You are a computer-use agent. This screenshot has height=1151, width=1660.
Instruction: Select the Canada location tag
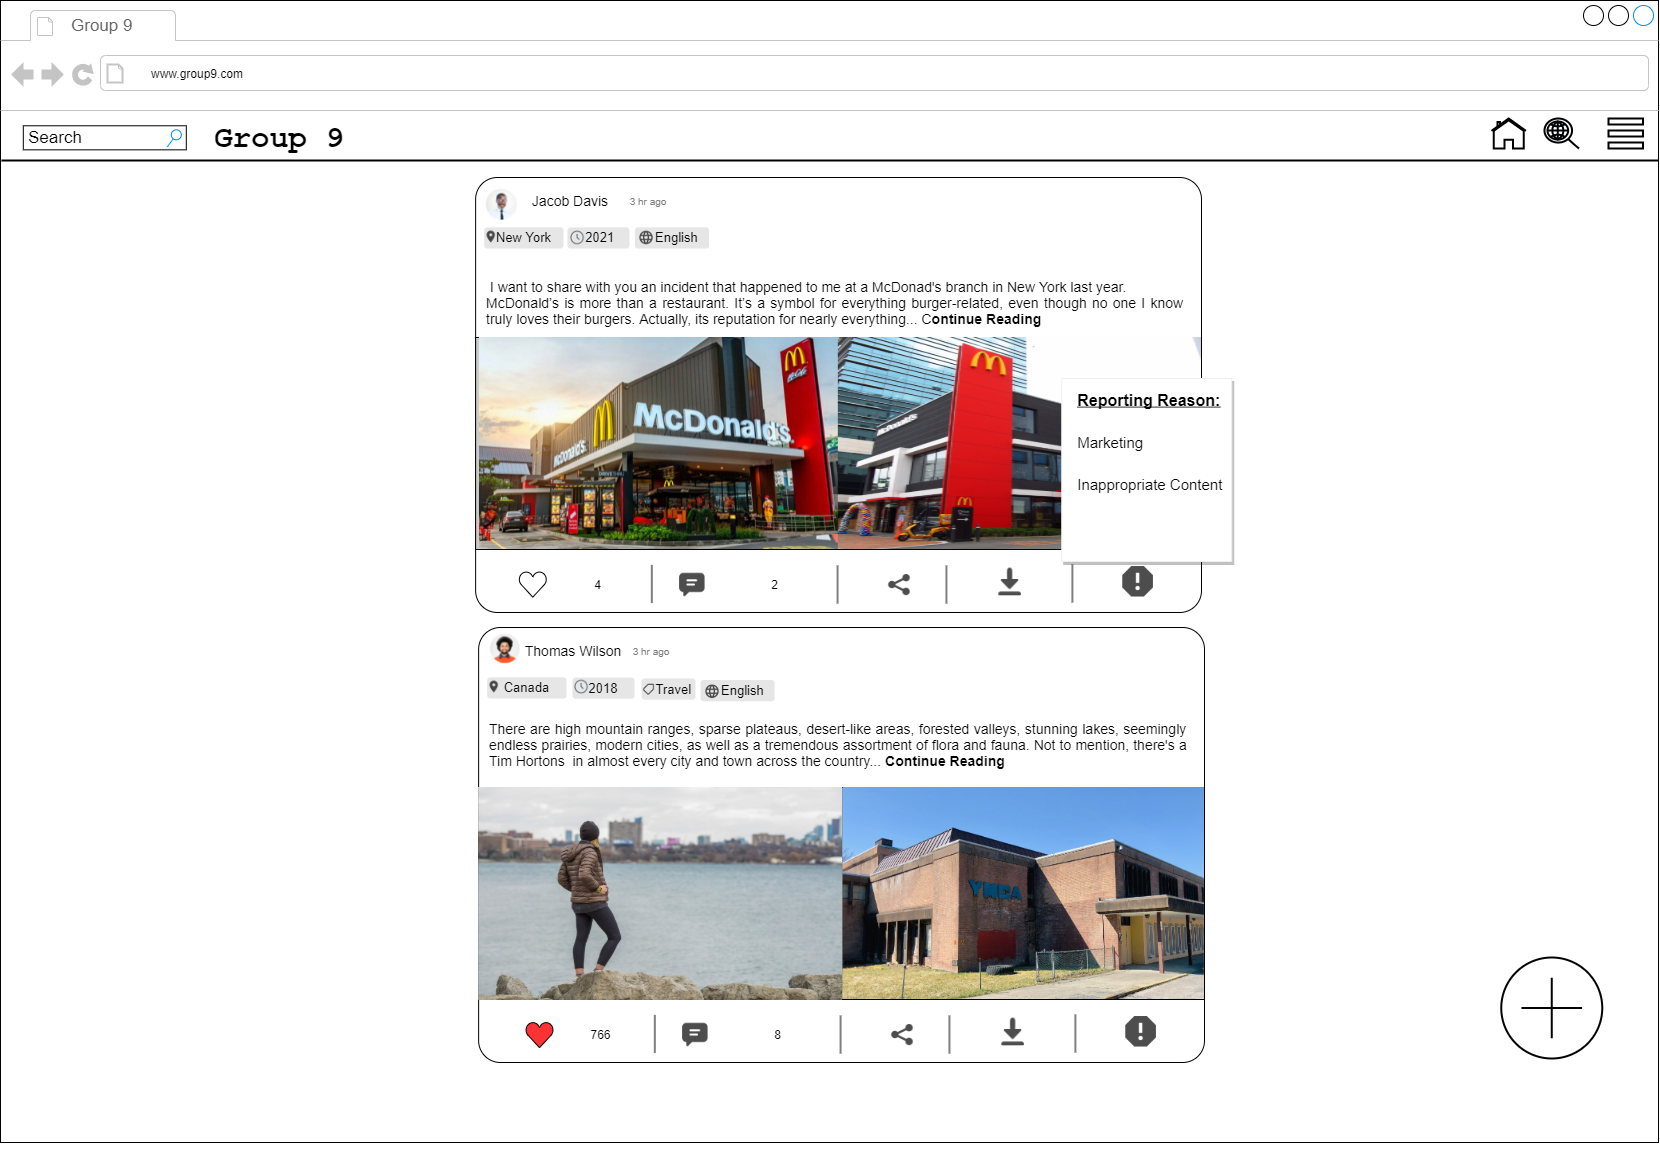tap(526, 688)
